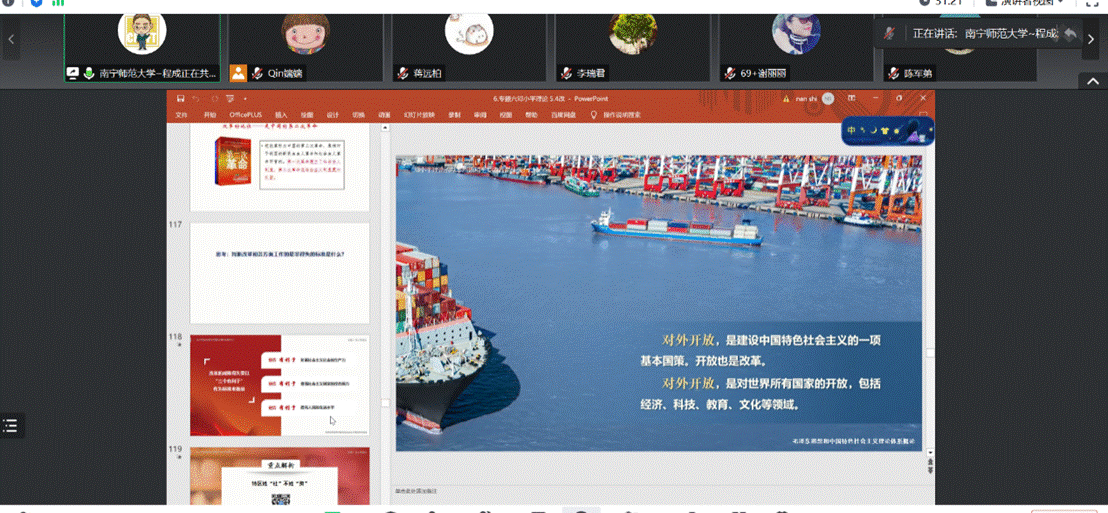Click slide pane scroll-down arrow

[930, 452]
